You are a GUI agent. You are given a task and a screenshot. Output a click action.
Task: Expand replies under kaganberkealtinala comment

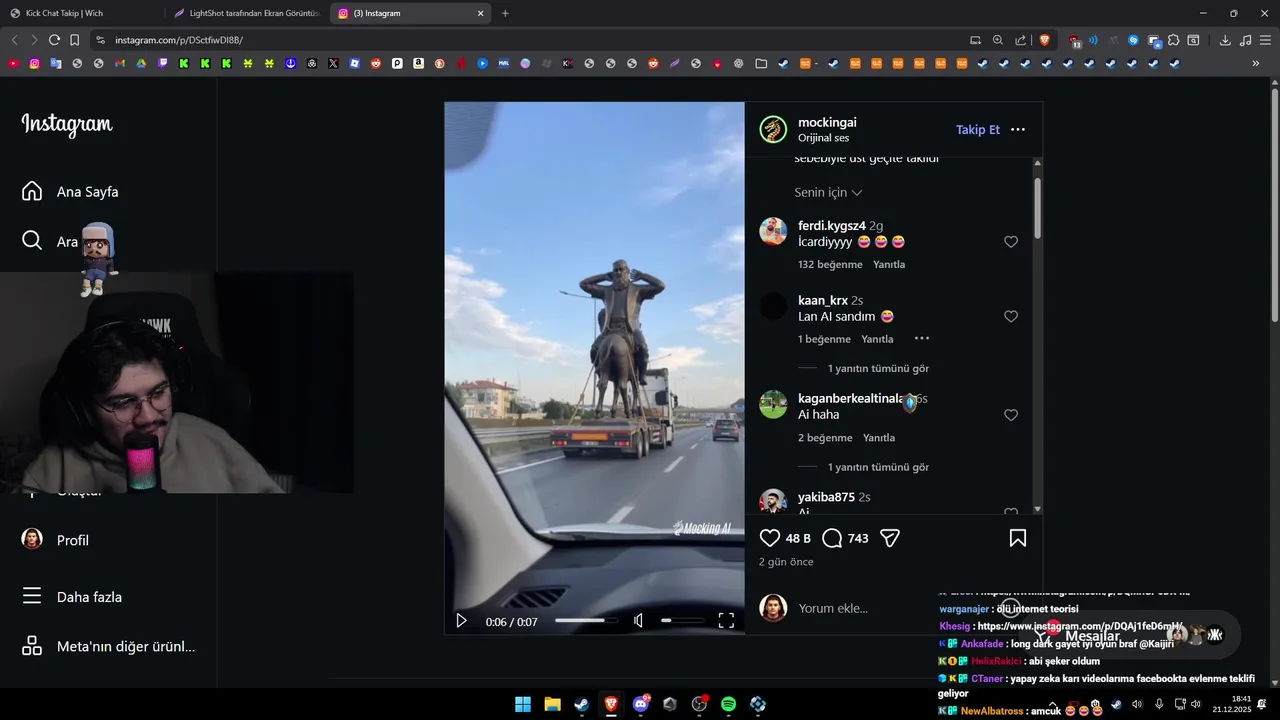point(878,467)
